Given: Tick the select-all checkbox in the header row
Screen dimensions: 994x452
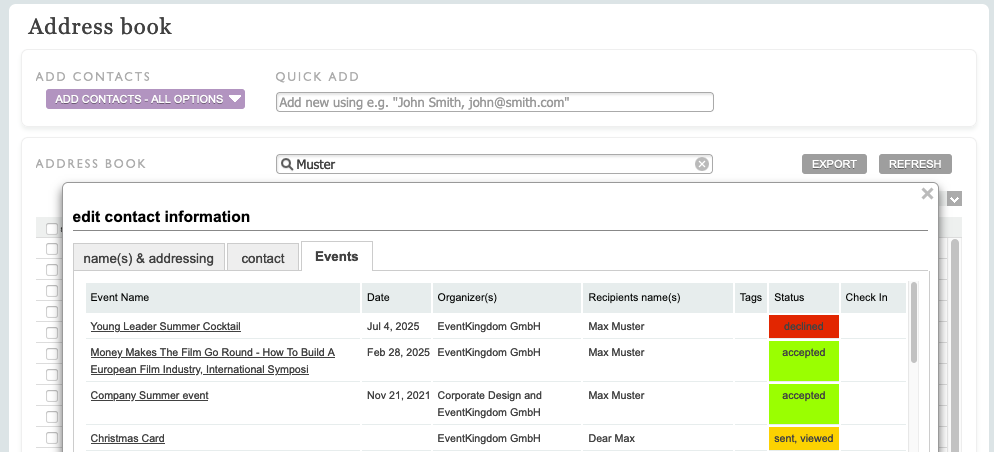Looking at the screenshot, I should 52,229.
